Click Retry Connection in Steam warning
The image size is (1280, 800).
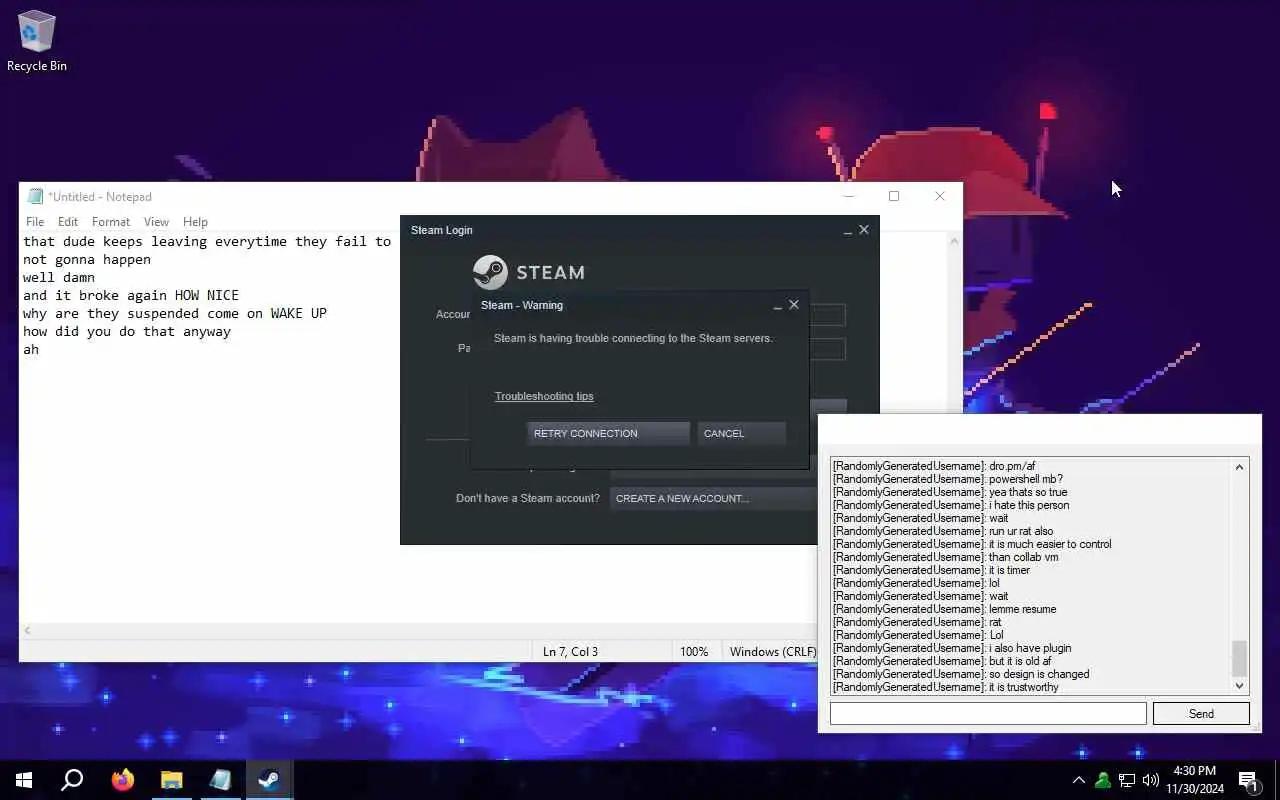(608, 433)
